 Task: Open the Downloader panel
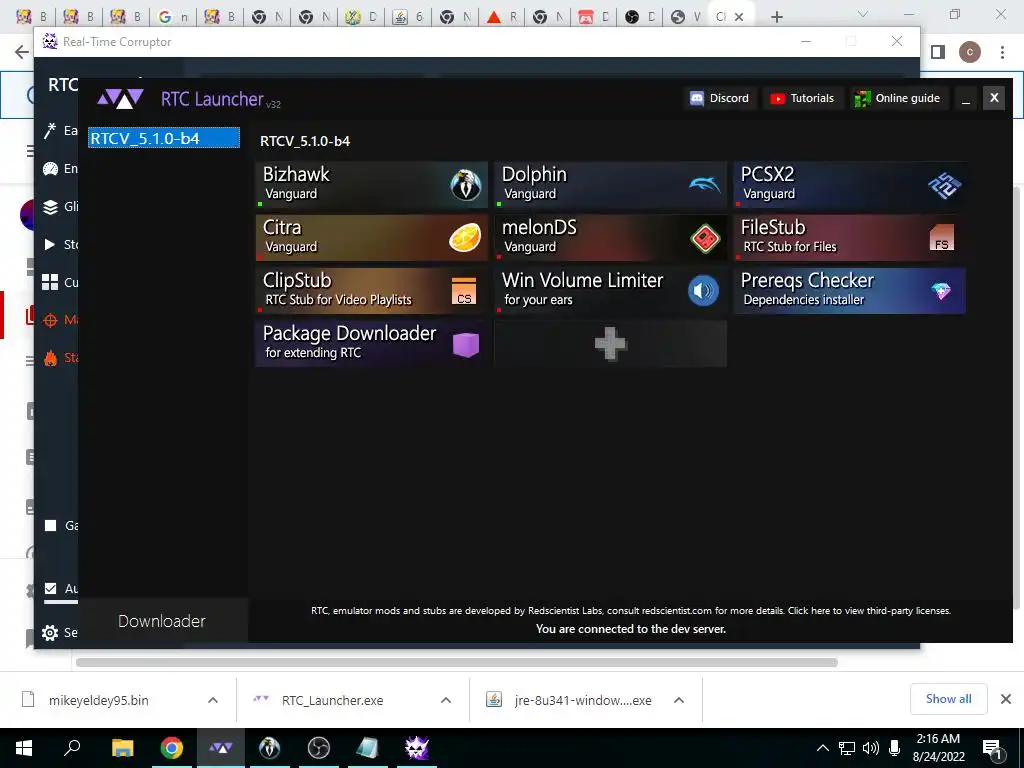coord(162,621)
